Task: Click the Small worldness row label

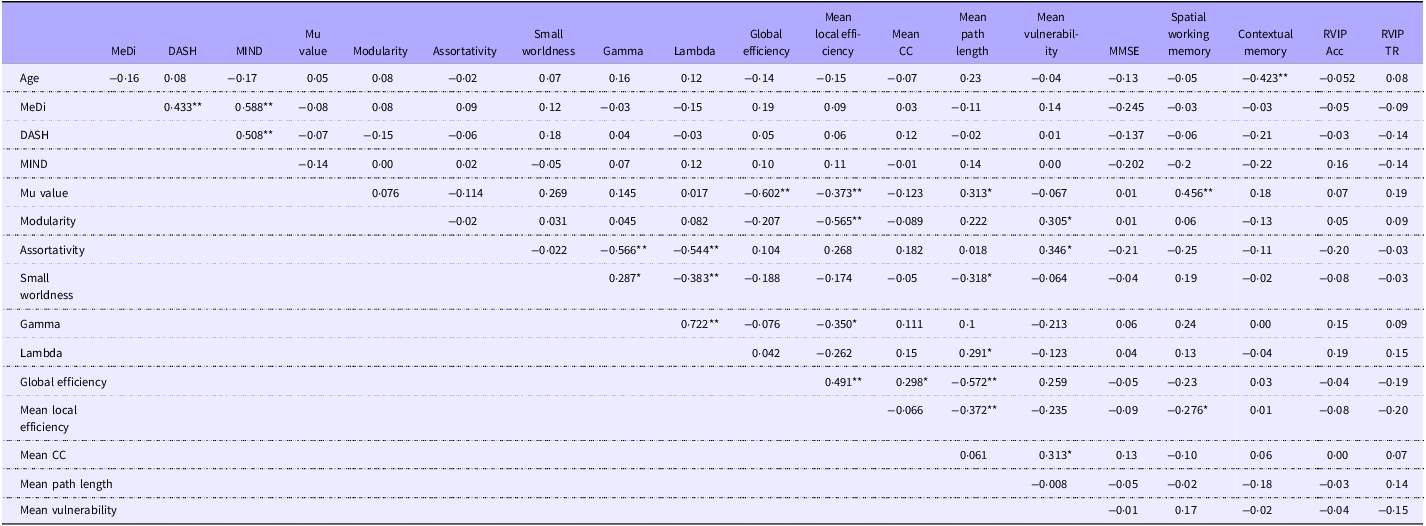Action: pyautogui.click(x=46, y=285)
